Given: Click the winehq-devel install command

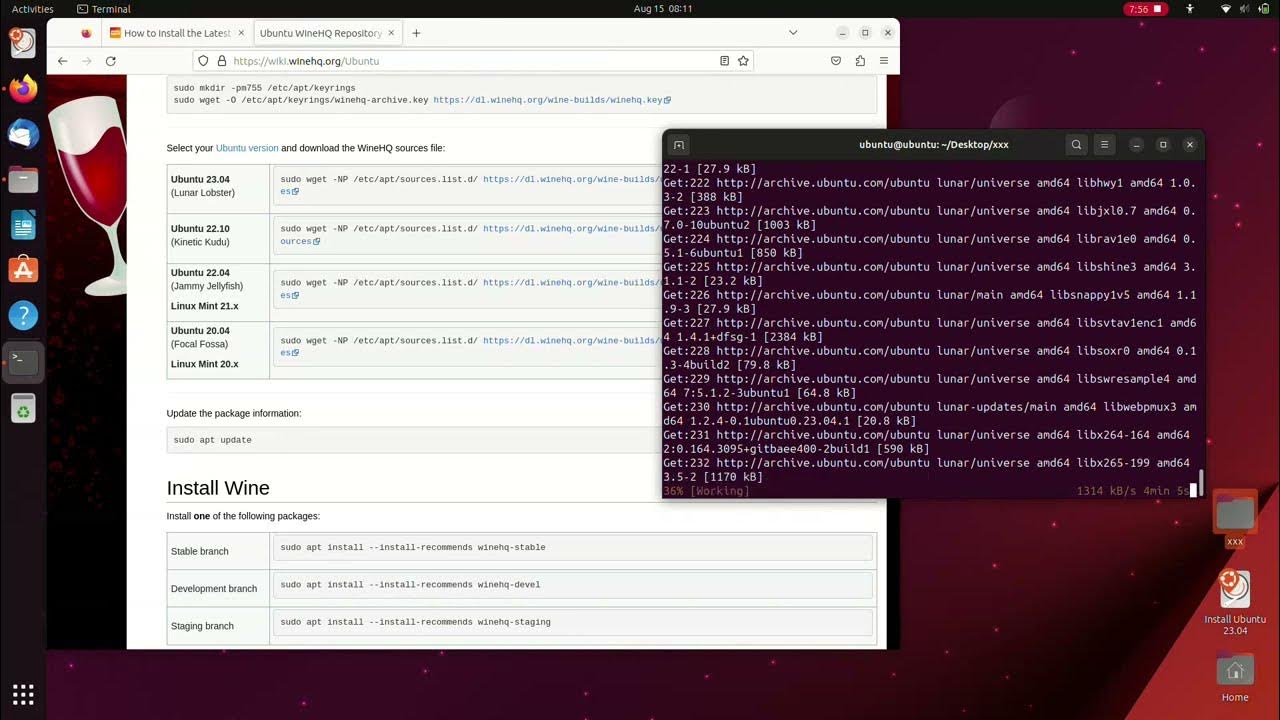Looking at the screenshot, I should pyautogui.click(x=410, y=584).
